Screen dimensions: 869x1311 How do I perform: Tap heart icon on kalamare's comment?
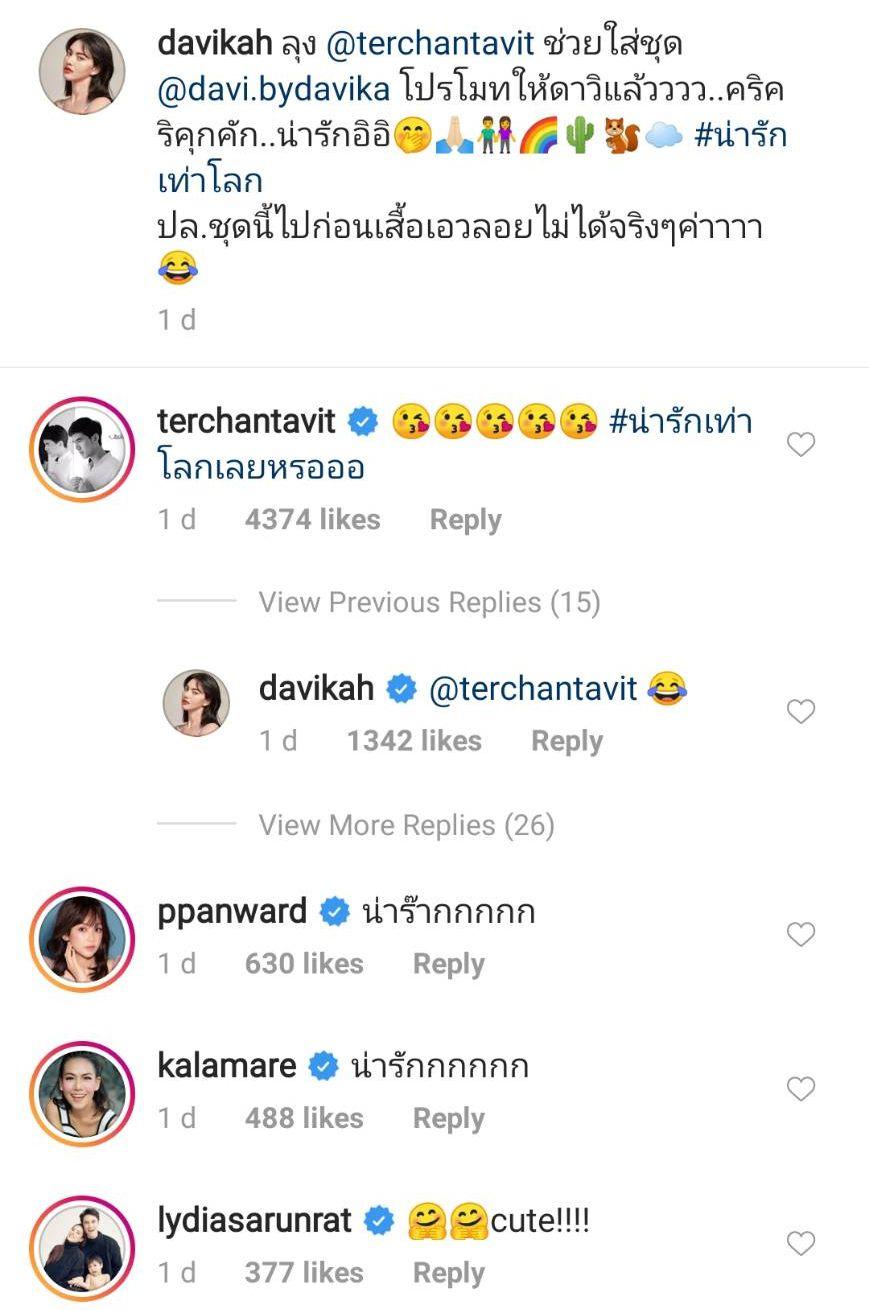pos(800,1089)
